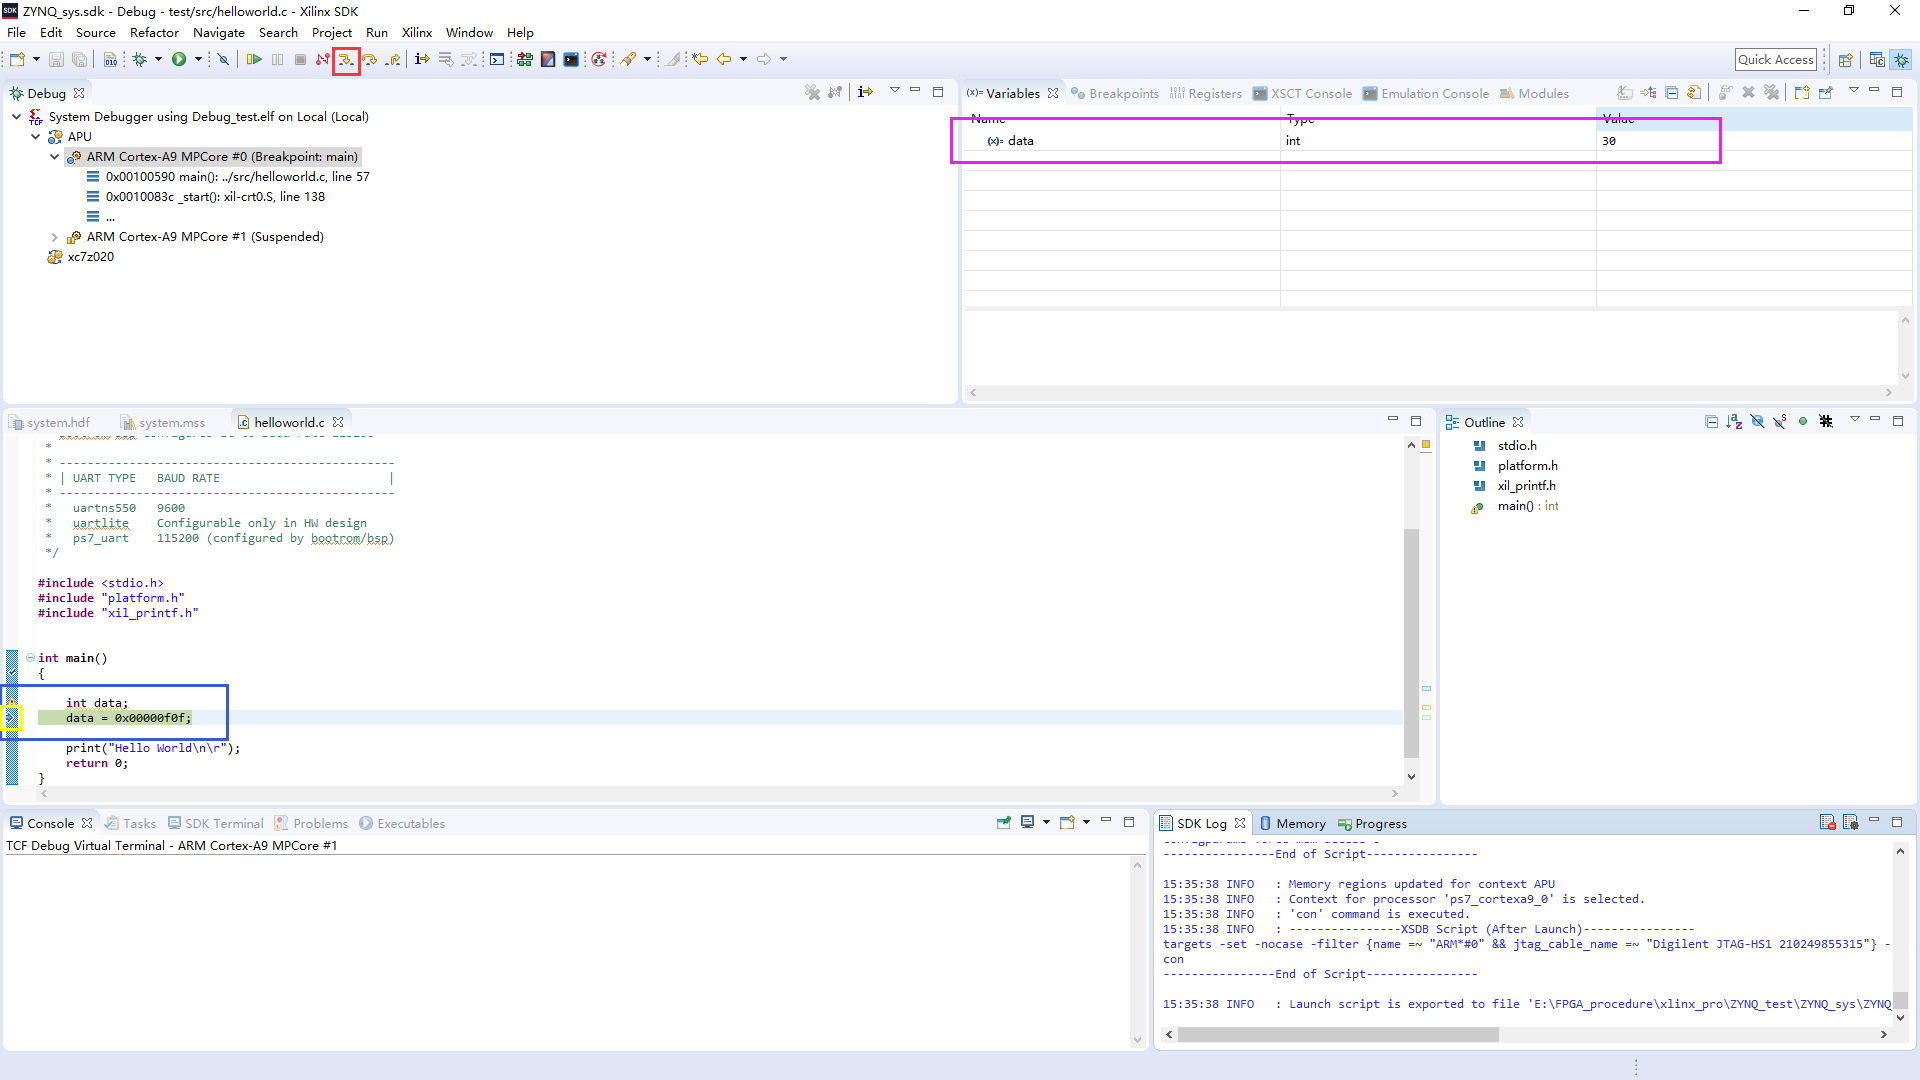Click the Step Return icon

point(394,60)
